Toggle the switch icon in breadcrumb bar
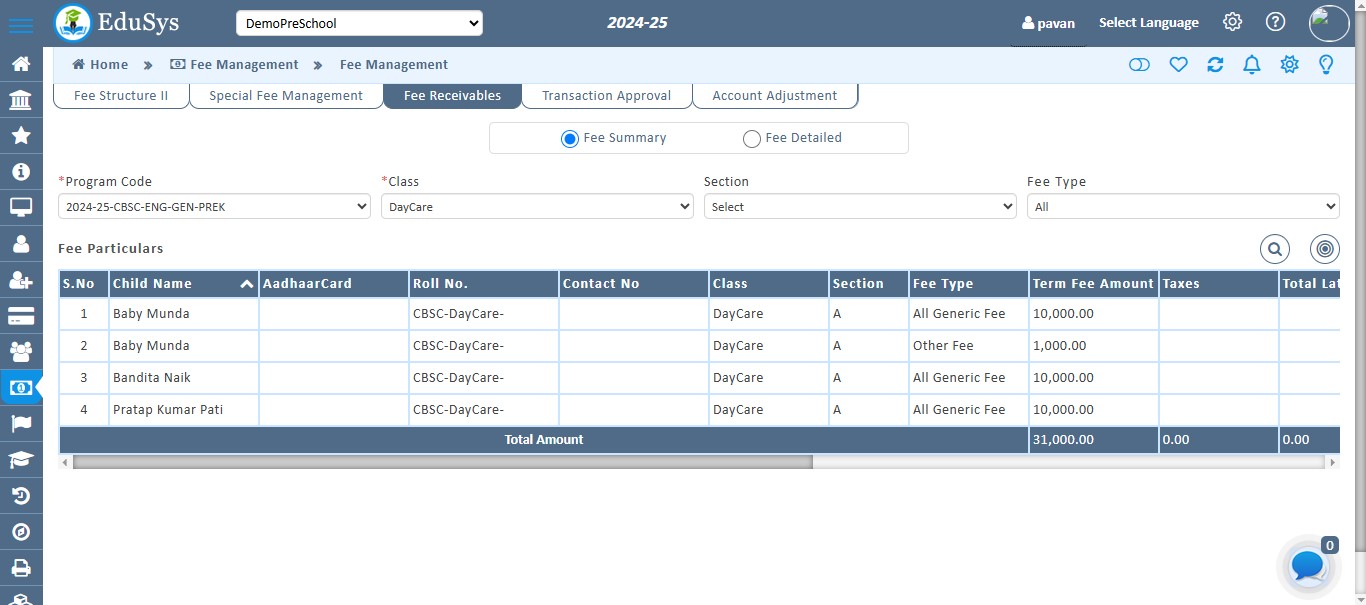 1139,65
